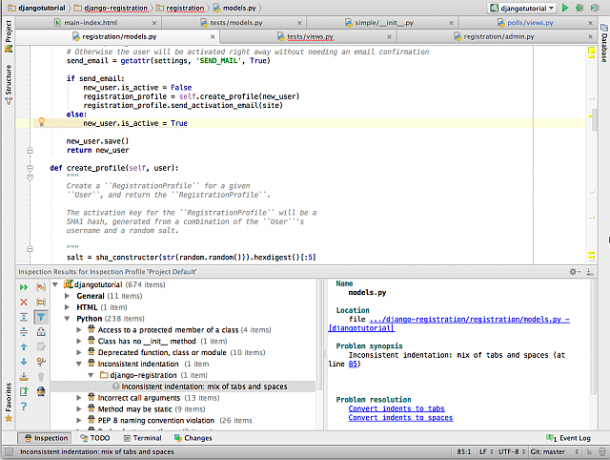The height and width of the screenshot is (460, 610).
Task: Go to previous problem with up arrow
Action: (24, 347)
